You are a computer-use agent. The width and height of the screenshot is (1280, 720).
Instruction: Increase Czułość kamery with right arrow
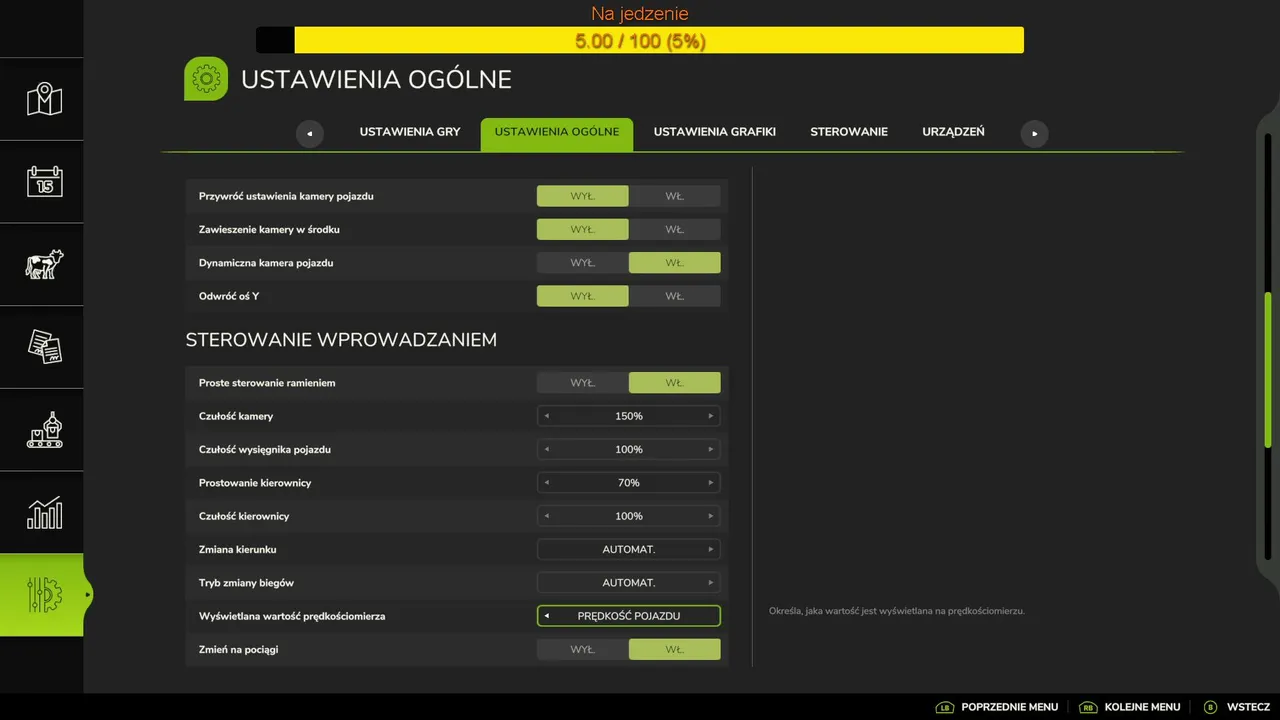pos(711,416)
